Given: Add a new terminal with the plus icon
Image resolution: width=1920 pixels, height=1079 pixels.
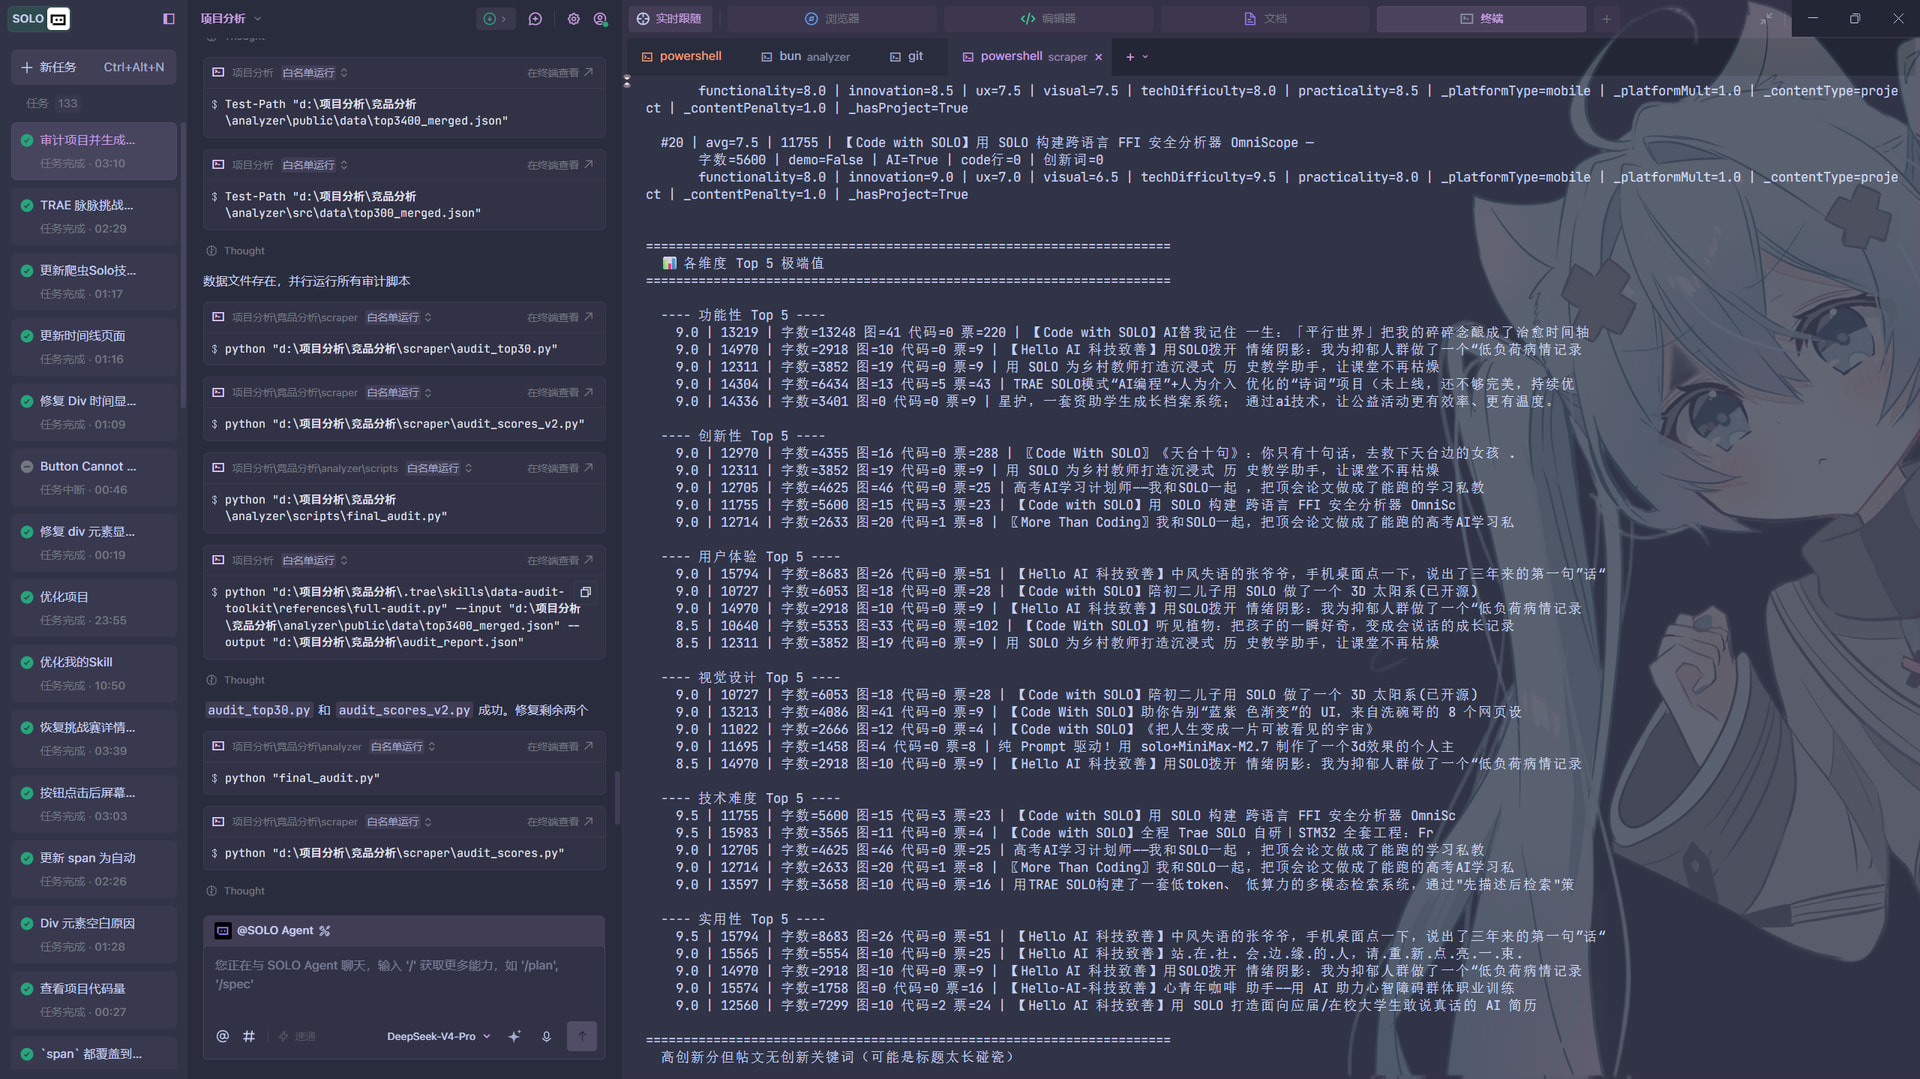Looking at the screenshot, I should click(x=1130, y=57).
